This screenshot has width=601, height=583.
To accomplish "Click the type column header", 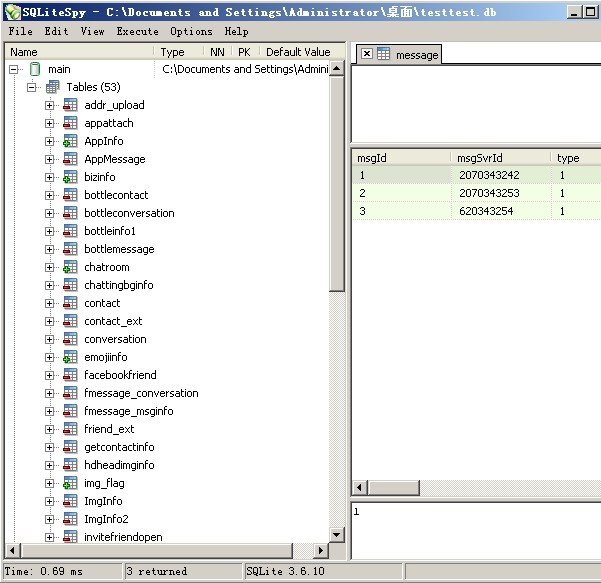I will pyautogui.click(x=576, y=158).
